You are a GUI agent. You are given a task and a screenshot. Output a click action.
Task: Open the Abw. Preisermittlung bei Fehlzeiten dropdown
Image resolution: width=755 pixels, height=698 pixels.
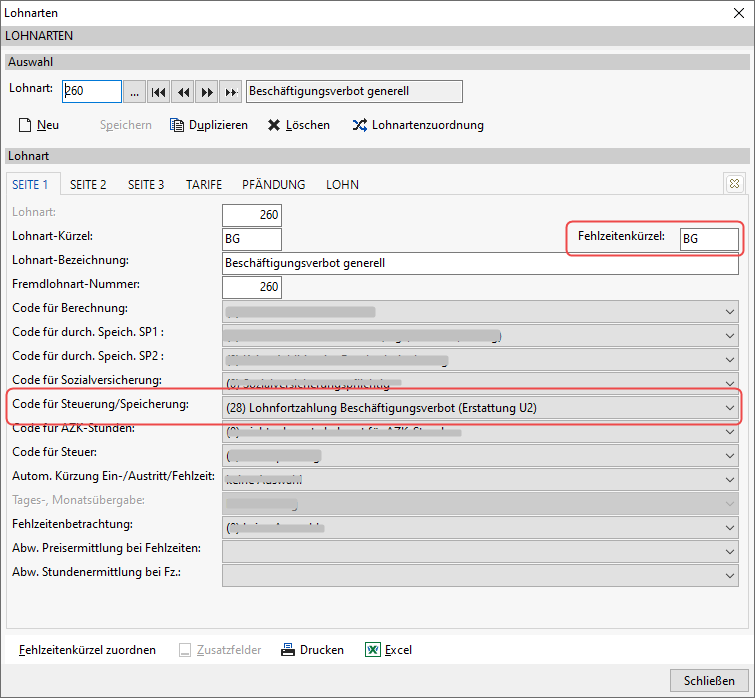pyautogui.click(x=480, y=552)
